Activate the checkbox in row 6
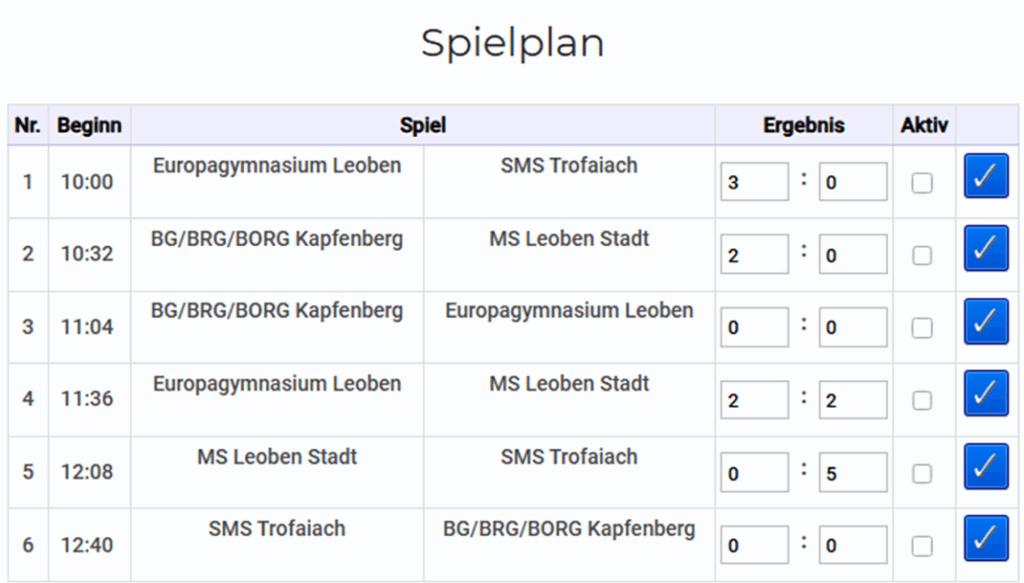This screenshot has width=1024, height=583. [x=922, y=546]
